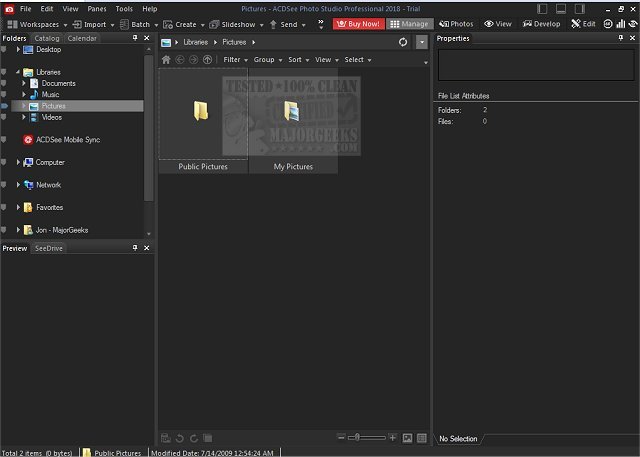Open the Filter dropdown

pyautogui.click(x=235, y=60)
